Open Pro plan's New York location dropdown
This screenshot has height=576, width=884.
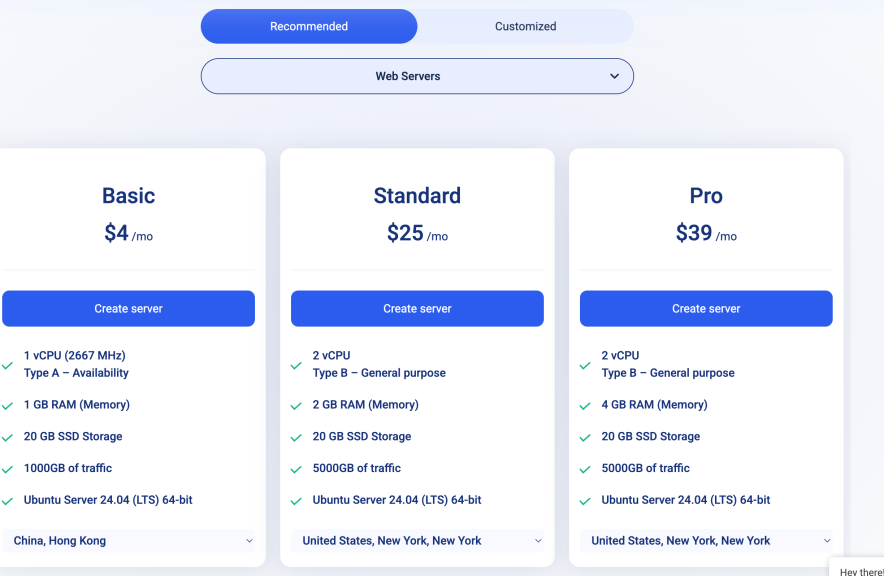(x=706, y=541)
